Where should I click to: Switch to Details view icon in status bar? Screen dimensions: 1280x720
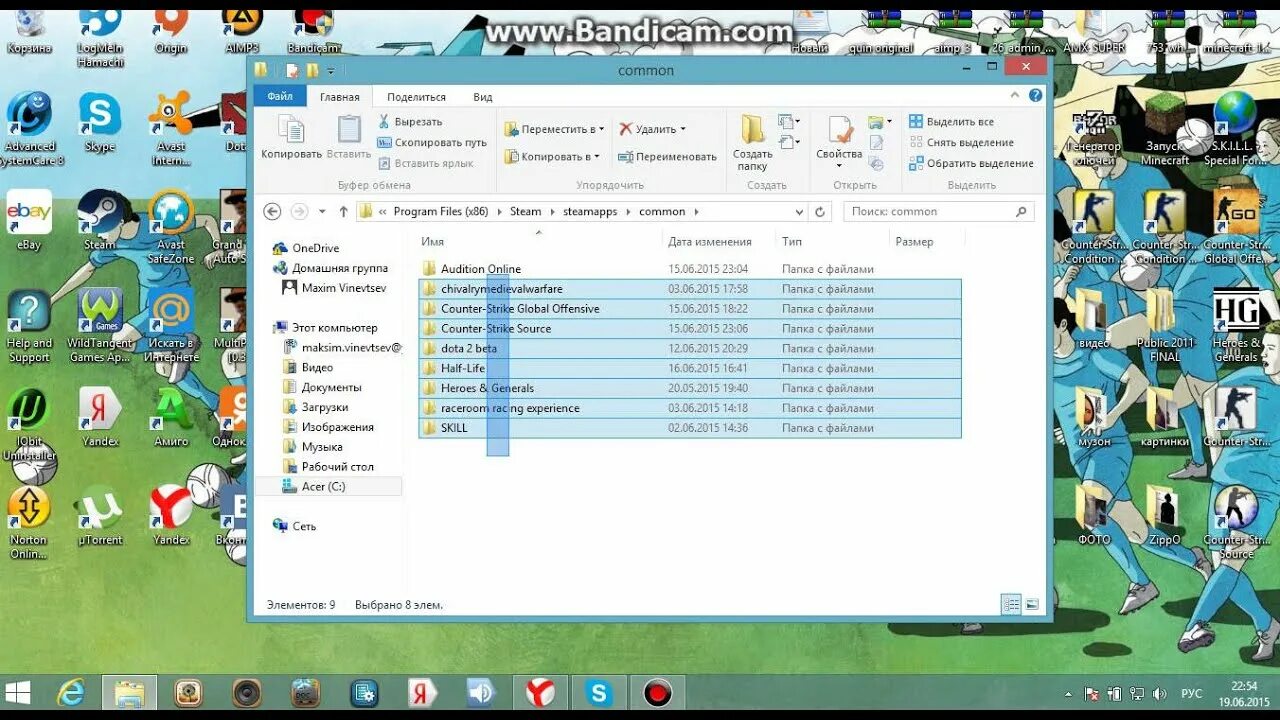(1011, 605)
